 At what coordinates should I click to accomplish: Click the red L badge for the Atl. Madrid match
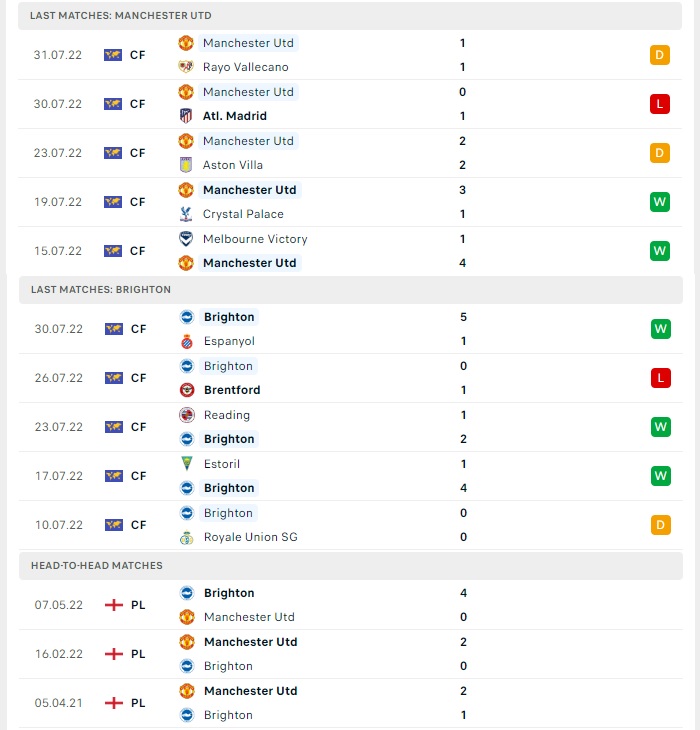(660, 104)
